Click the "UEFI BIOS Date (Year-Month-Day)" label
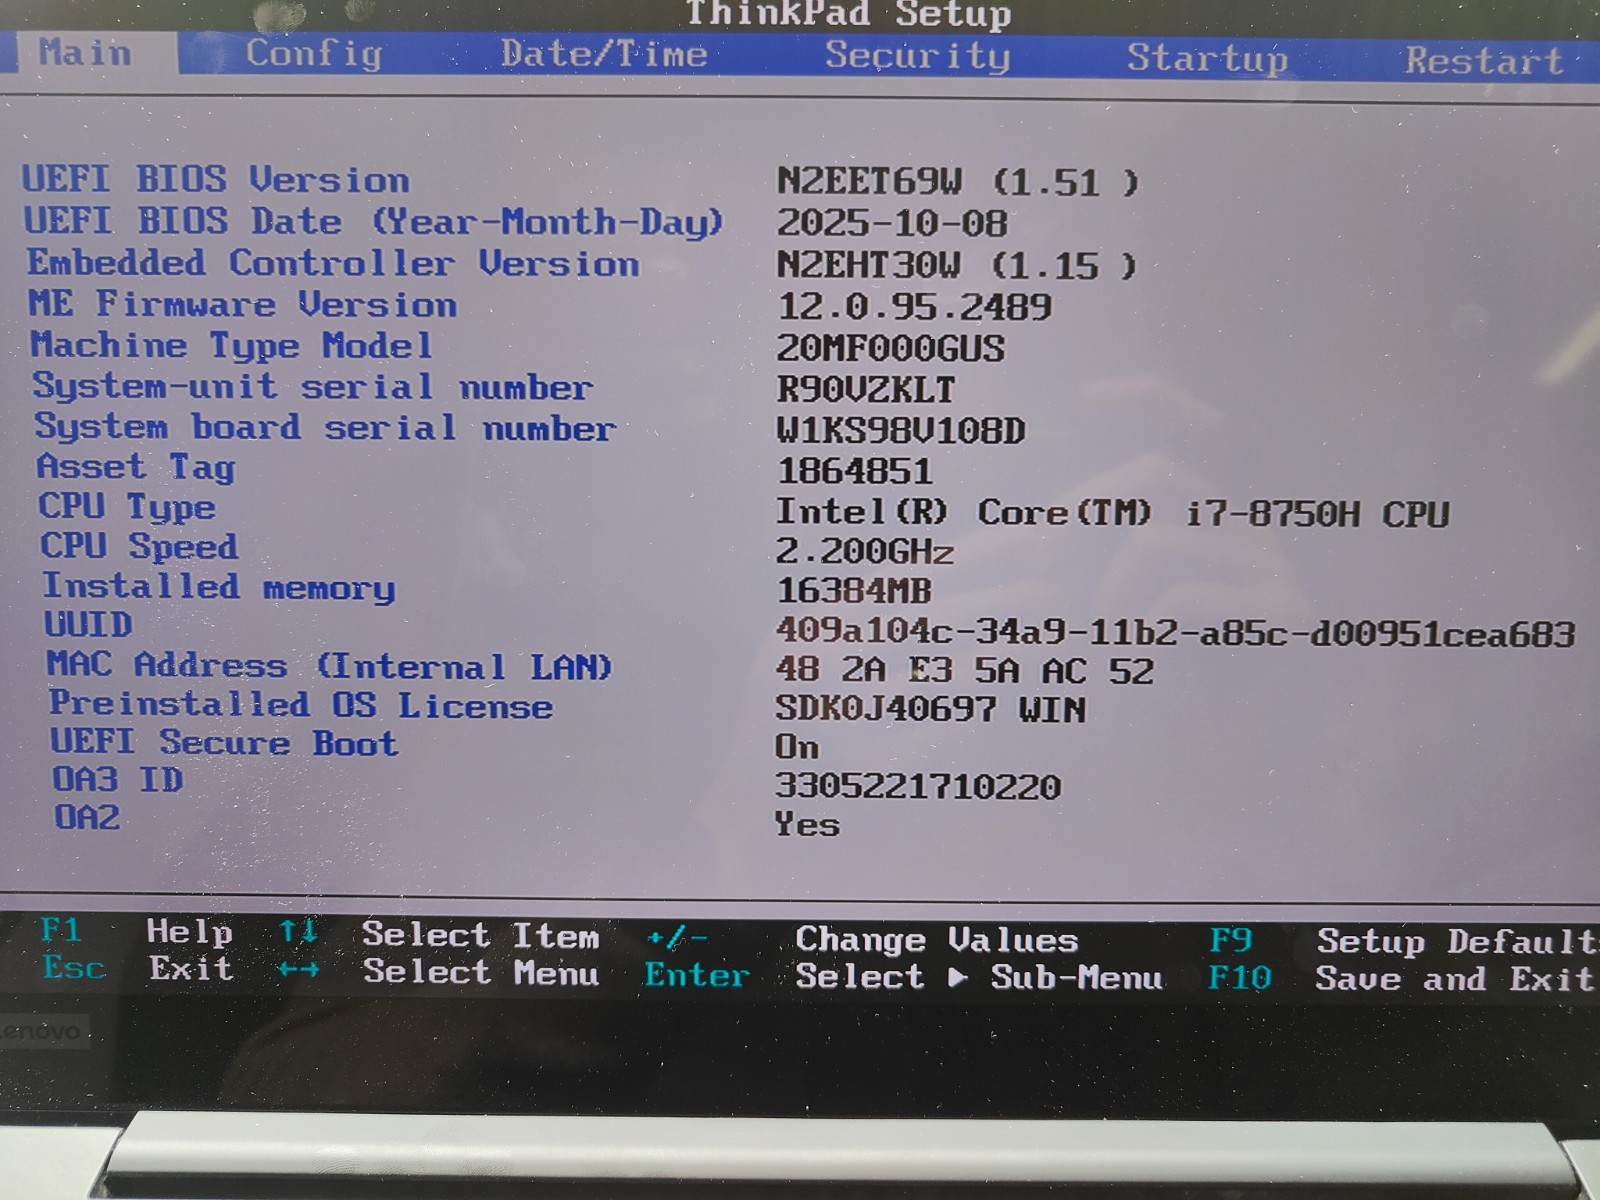This screenshot has width=1600, height=1200. click(x=373, y=222)
